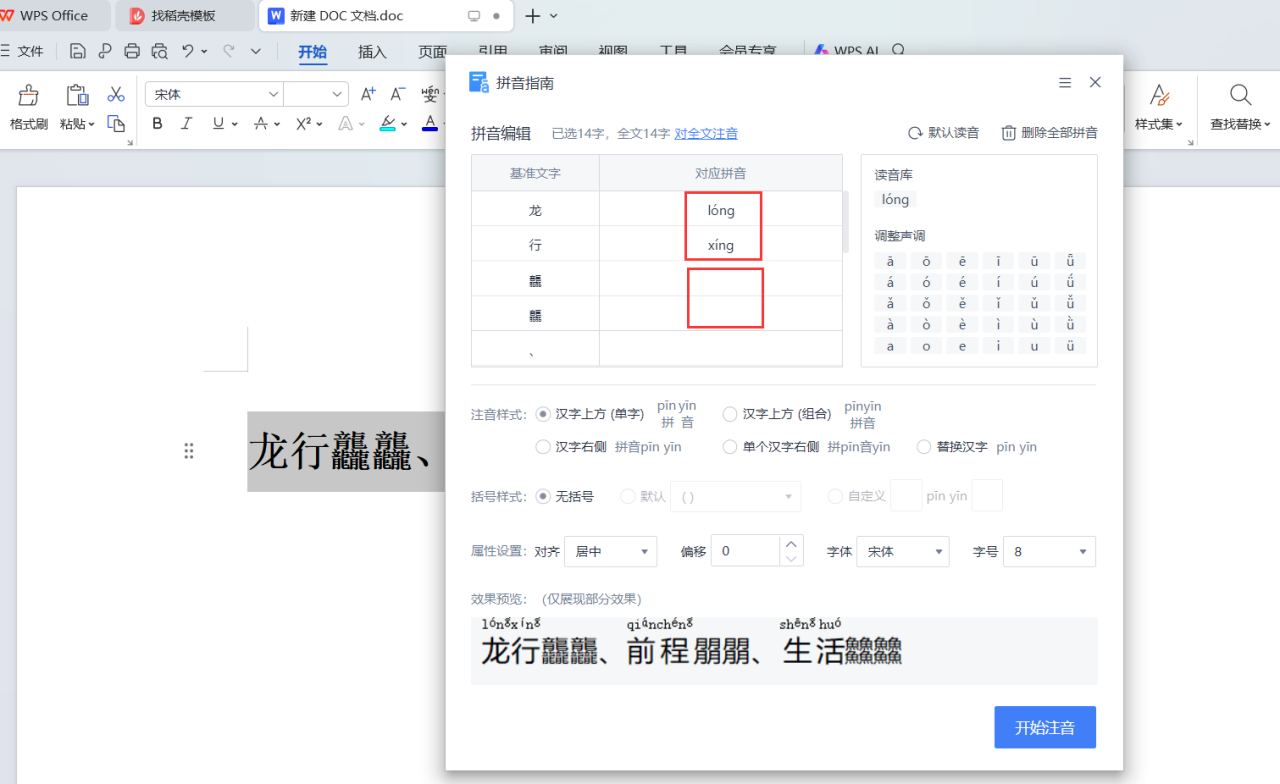Expand the Undo history dropdown arrow
1280x784 pixels.
(204, 51)
